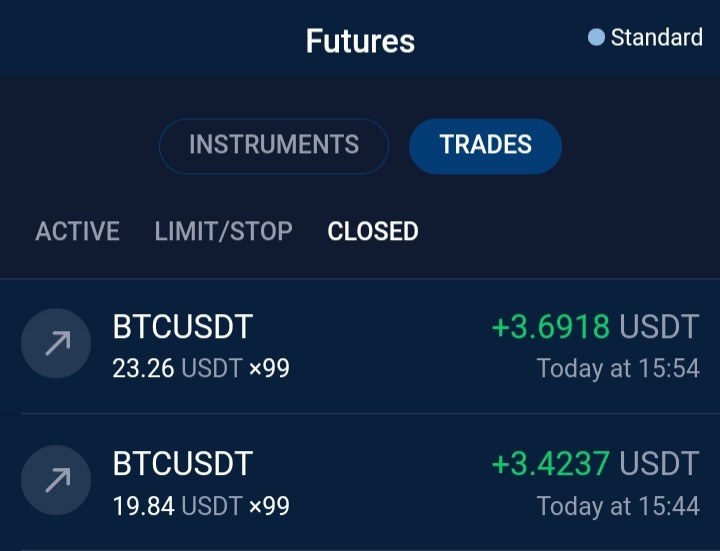Viewport: 720px width, 551px height.
Task: Click the +3.4237 USDT profit value
Action: [x=596, y=464]
